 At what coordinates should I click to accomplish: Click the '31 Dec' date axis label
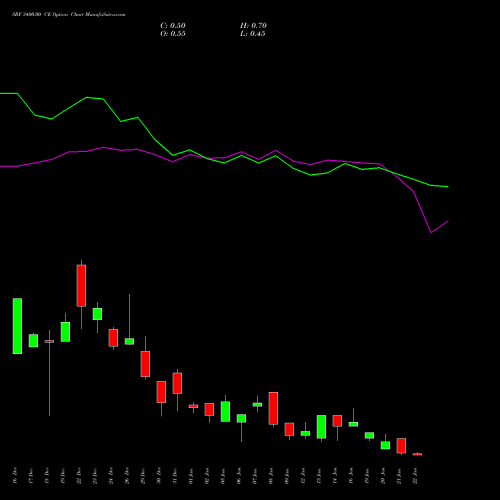coord(175,475)
